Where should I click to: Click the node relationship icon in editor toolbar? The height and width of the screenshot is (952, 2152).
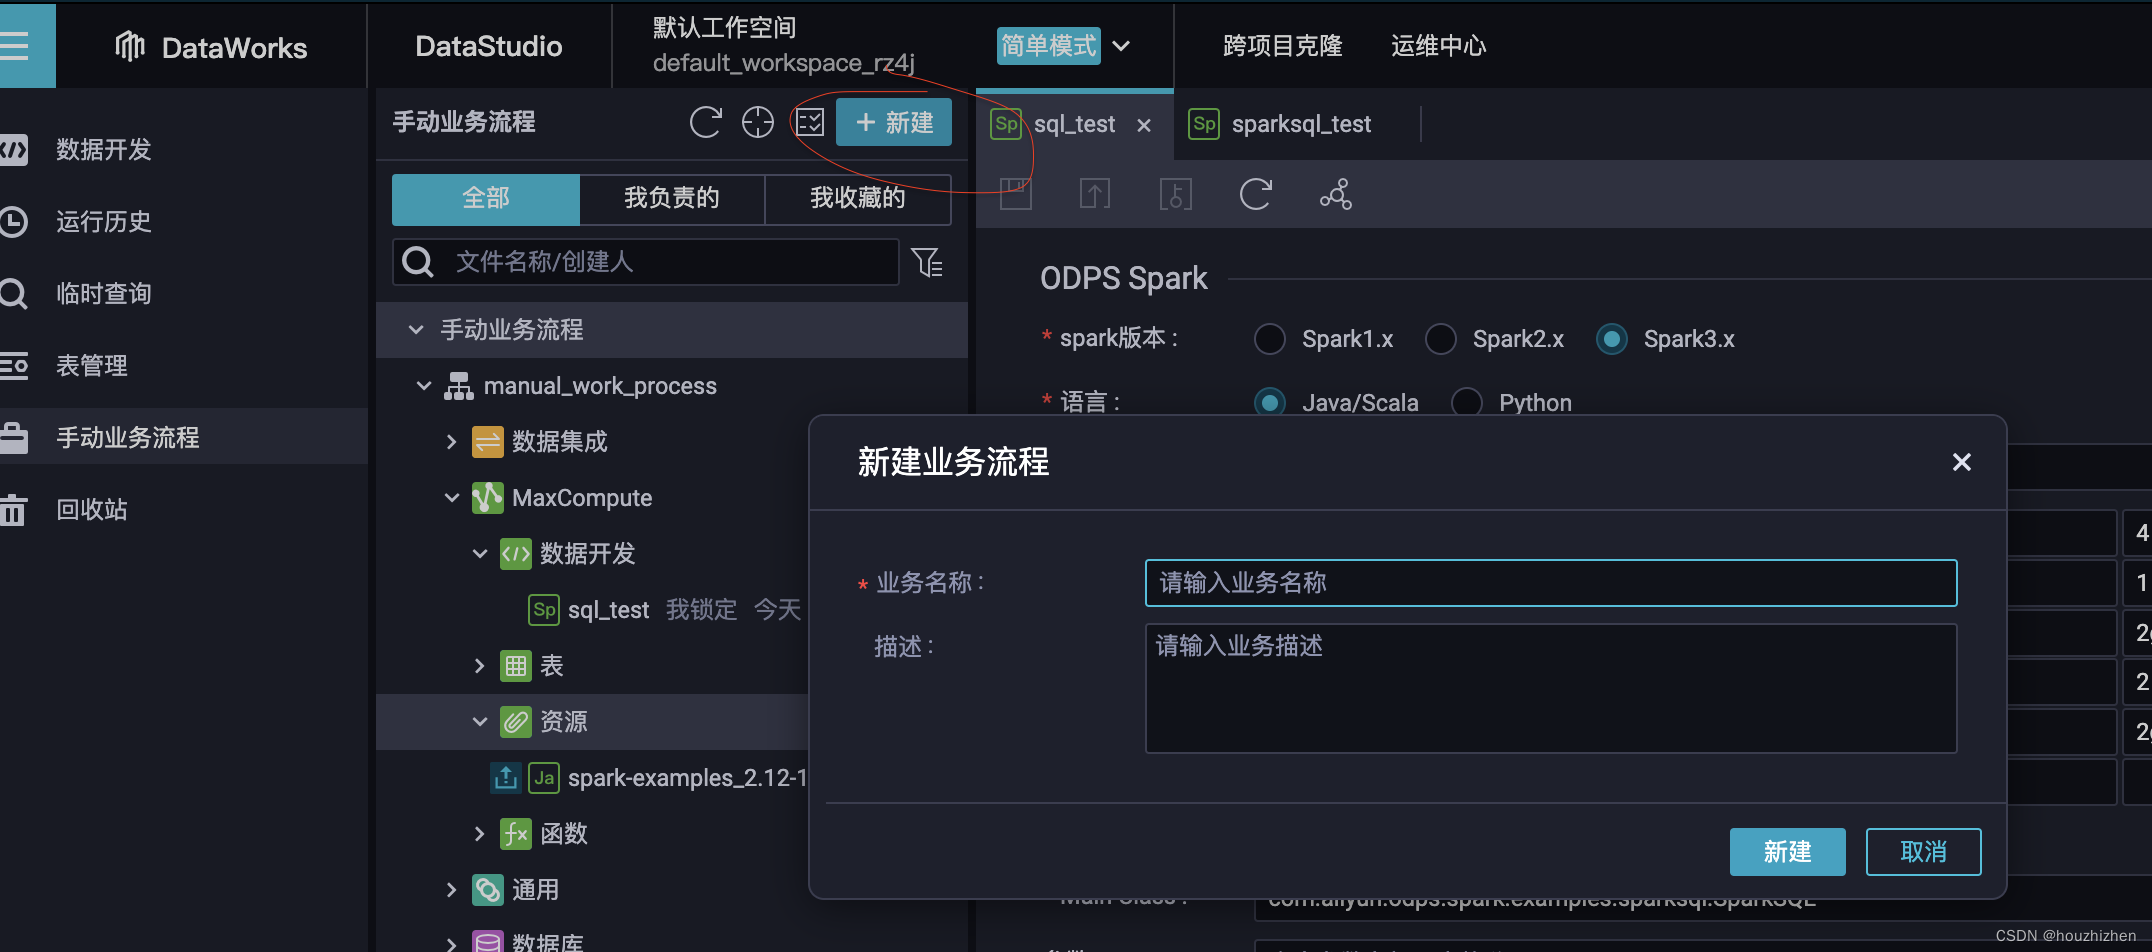tap(1336, 193)
